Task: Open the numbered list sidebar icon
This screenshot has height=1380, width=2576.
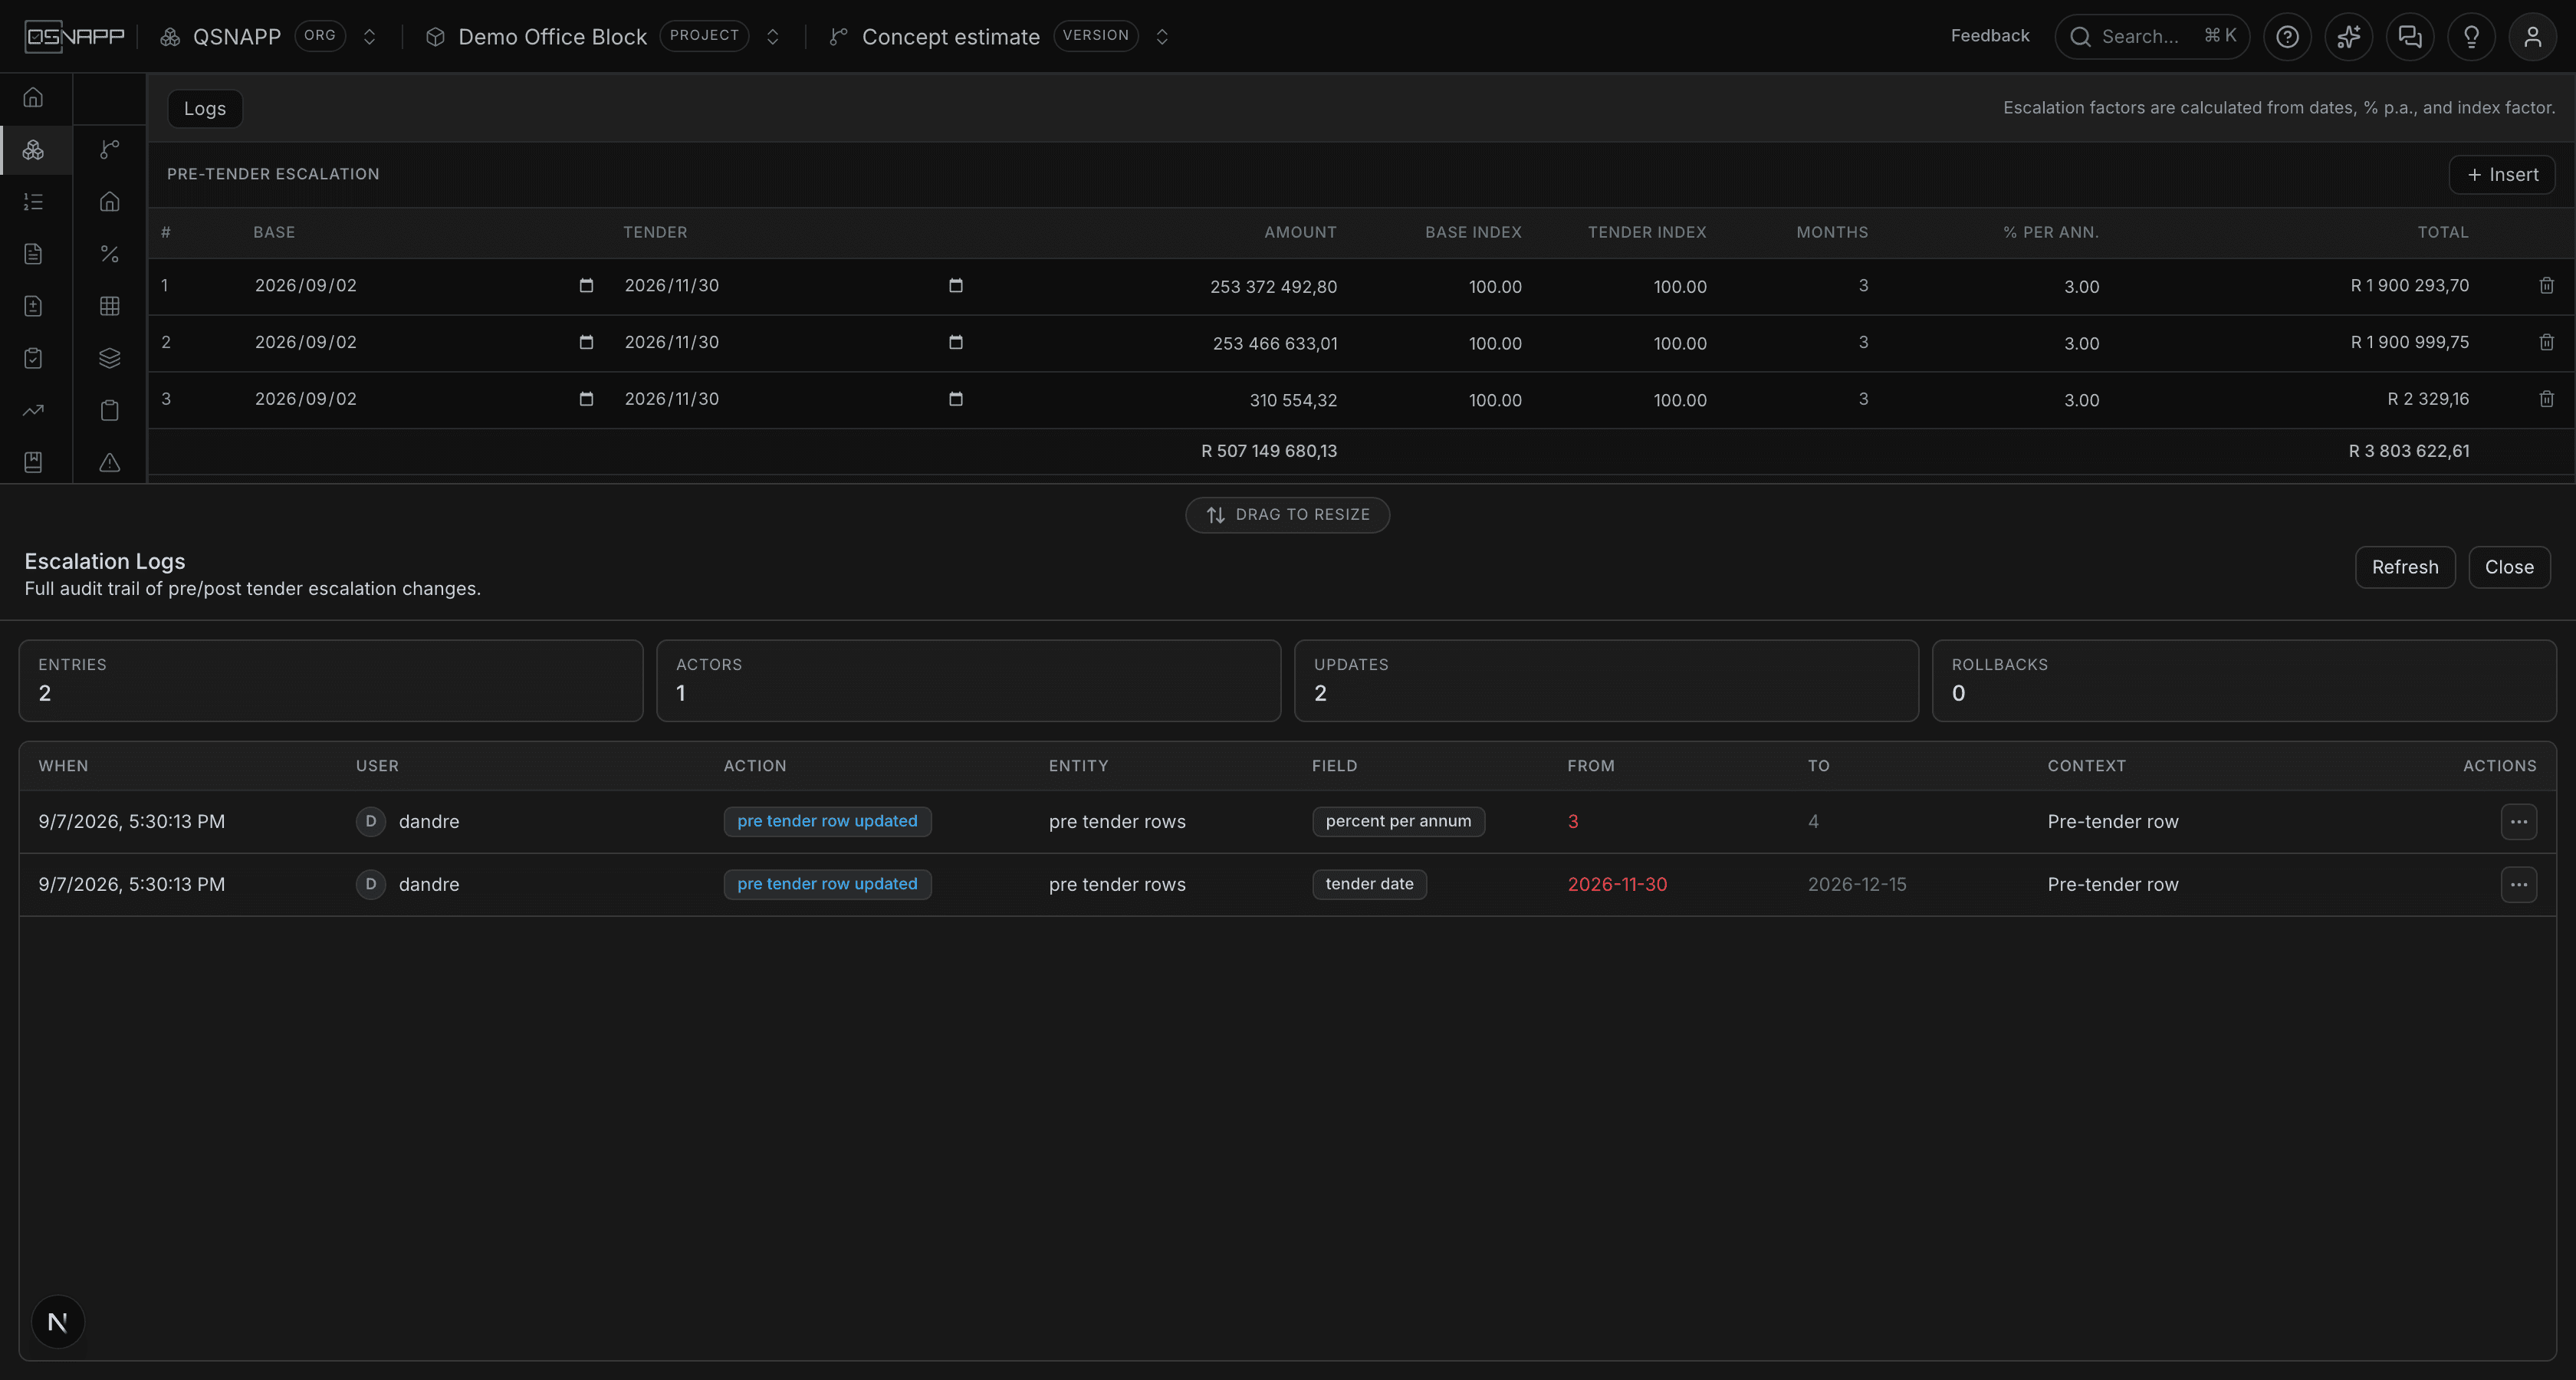Action: pyautogui.click(x=33, y=202)
